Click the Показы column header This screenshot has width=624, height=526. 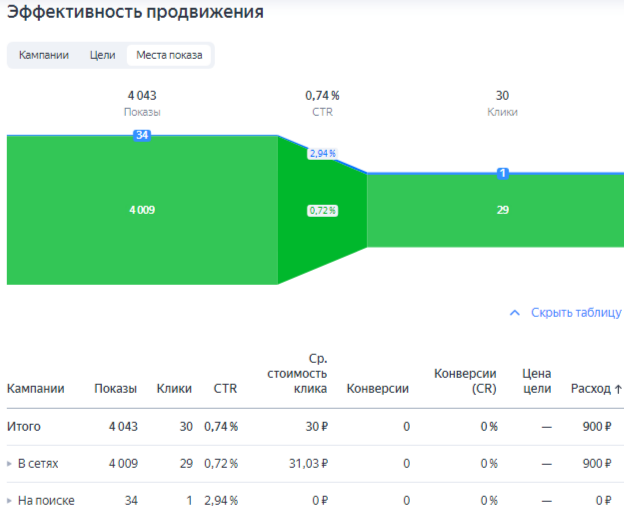tap(115, 388)
